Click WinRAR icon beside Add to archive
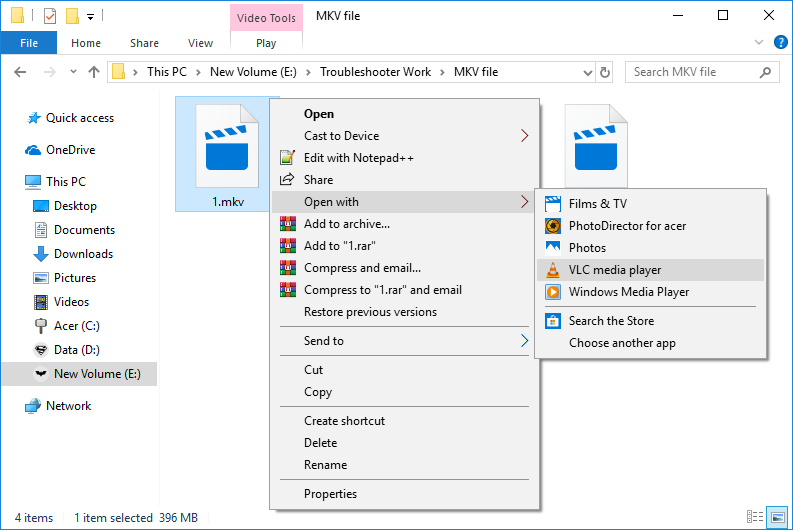 pos(288,224)
